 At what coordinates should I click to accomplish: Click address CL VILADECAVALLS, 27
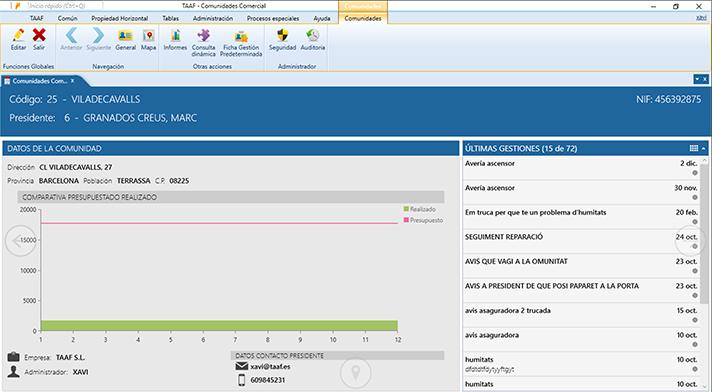pyautogui.click(x=75, y=167)
